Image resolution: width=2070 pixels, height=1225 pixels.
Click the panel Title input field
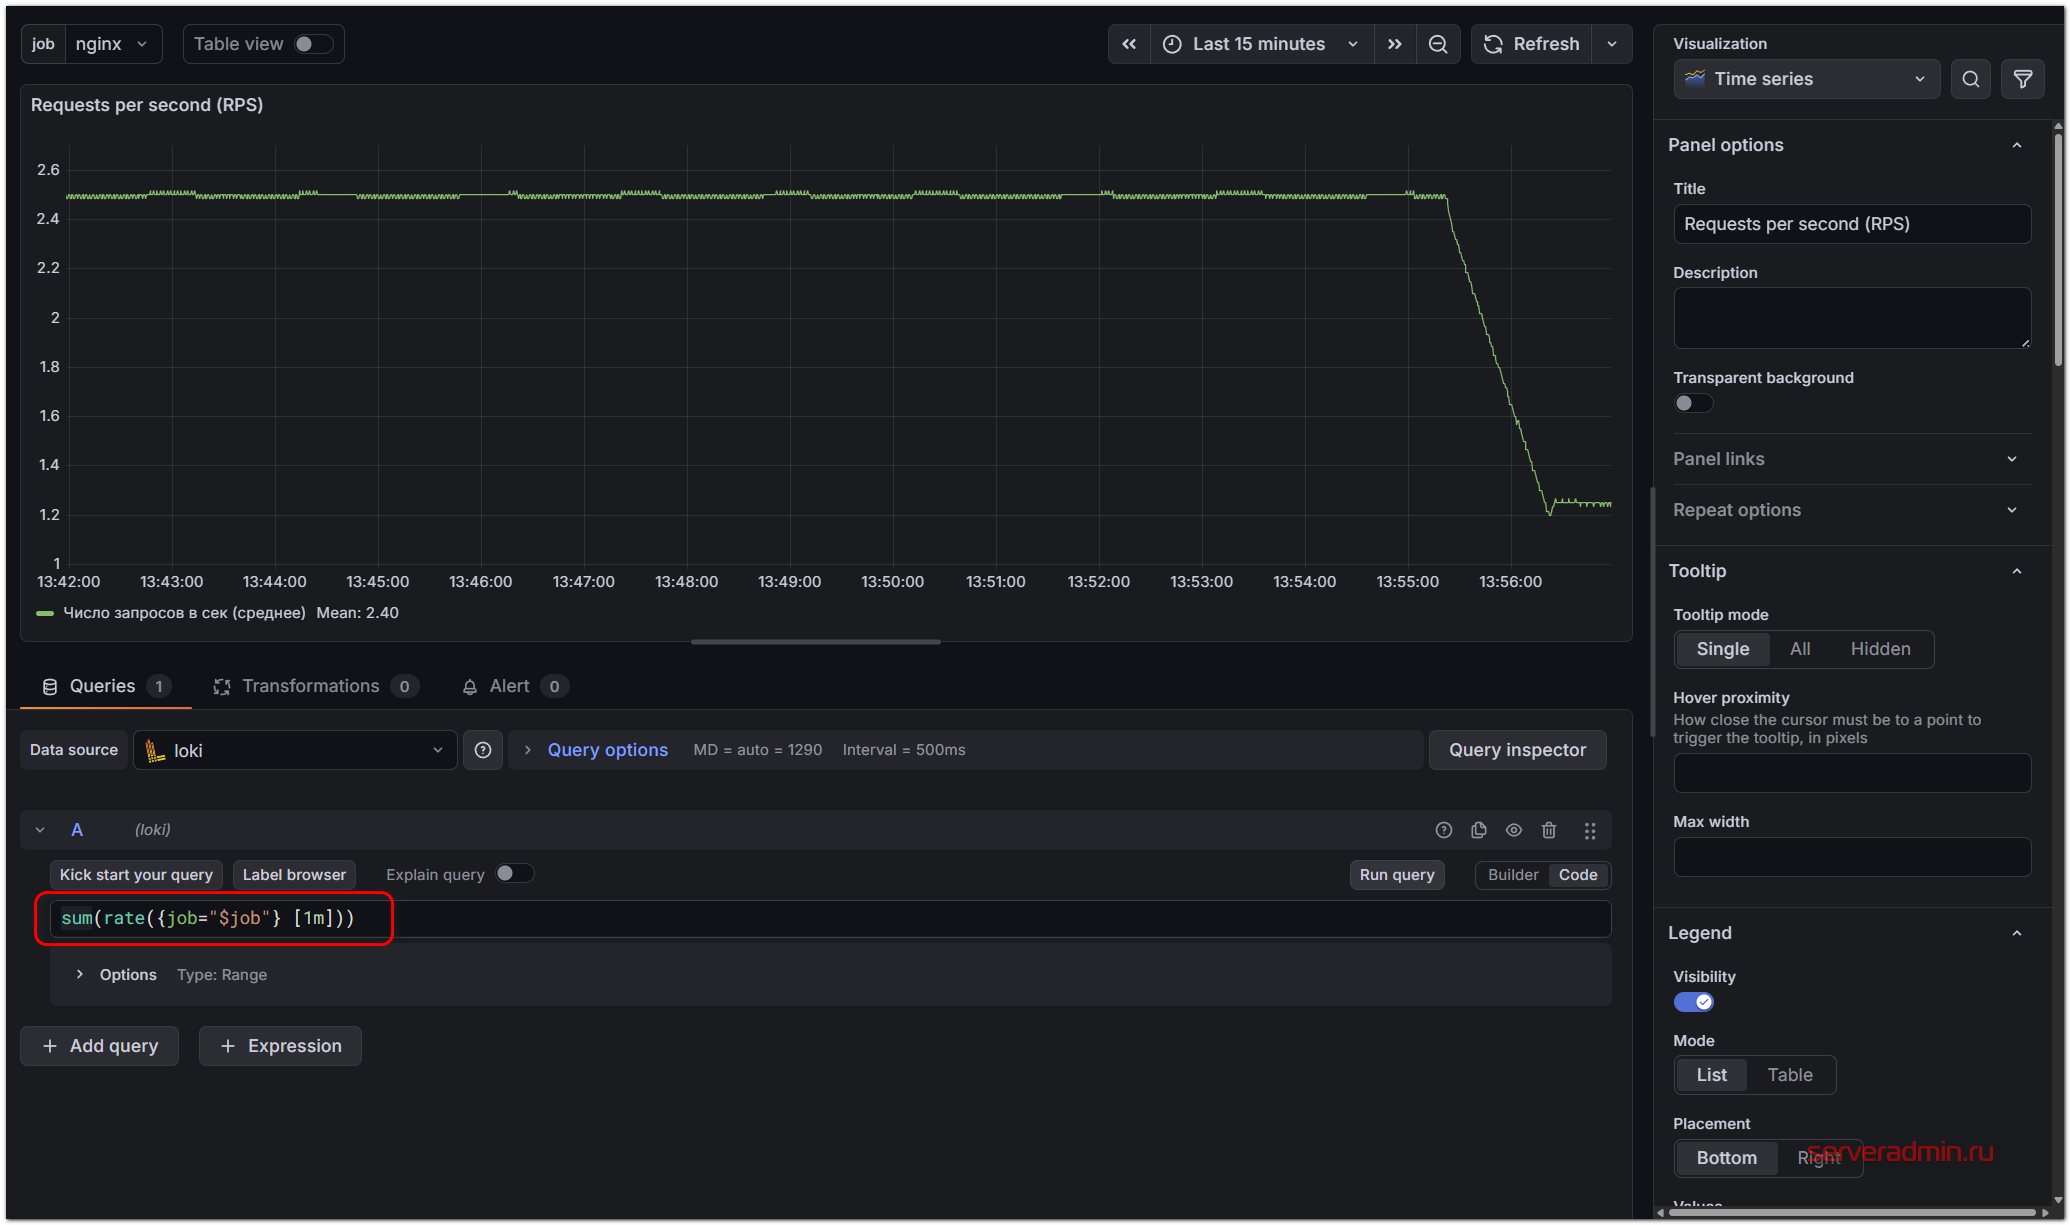pyautogui.click(x=1851, y=224)
